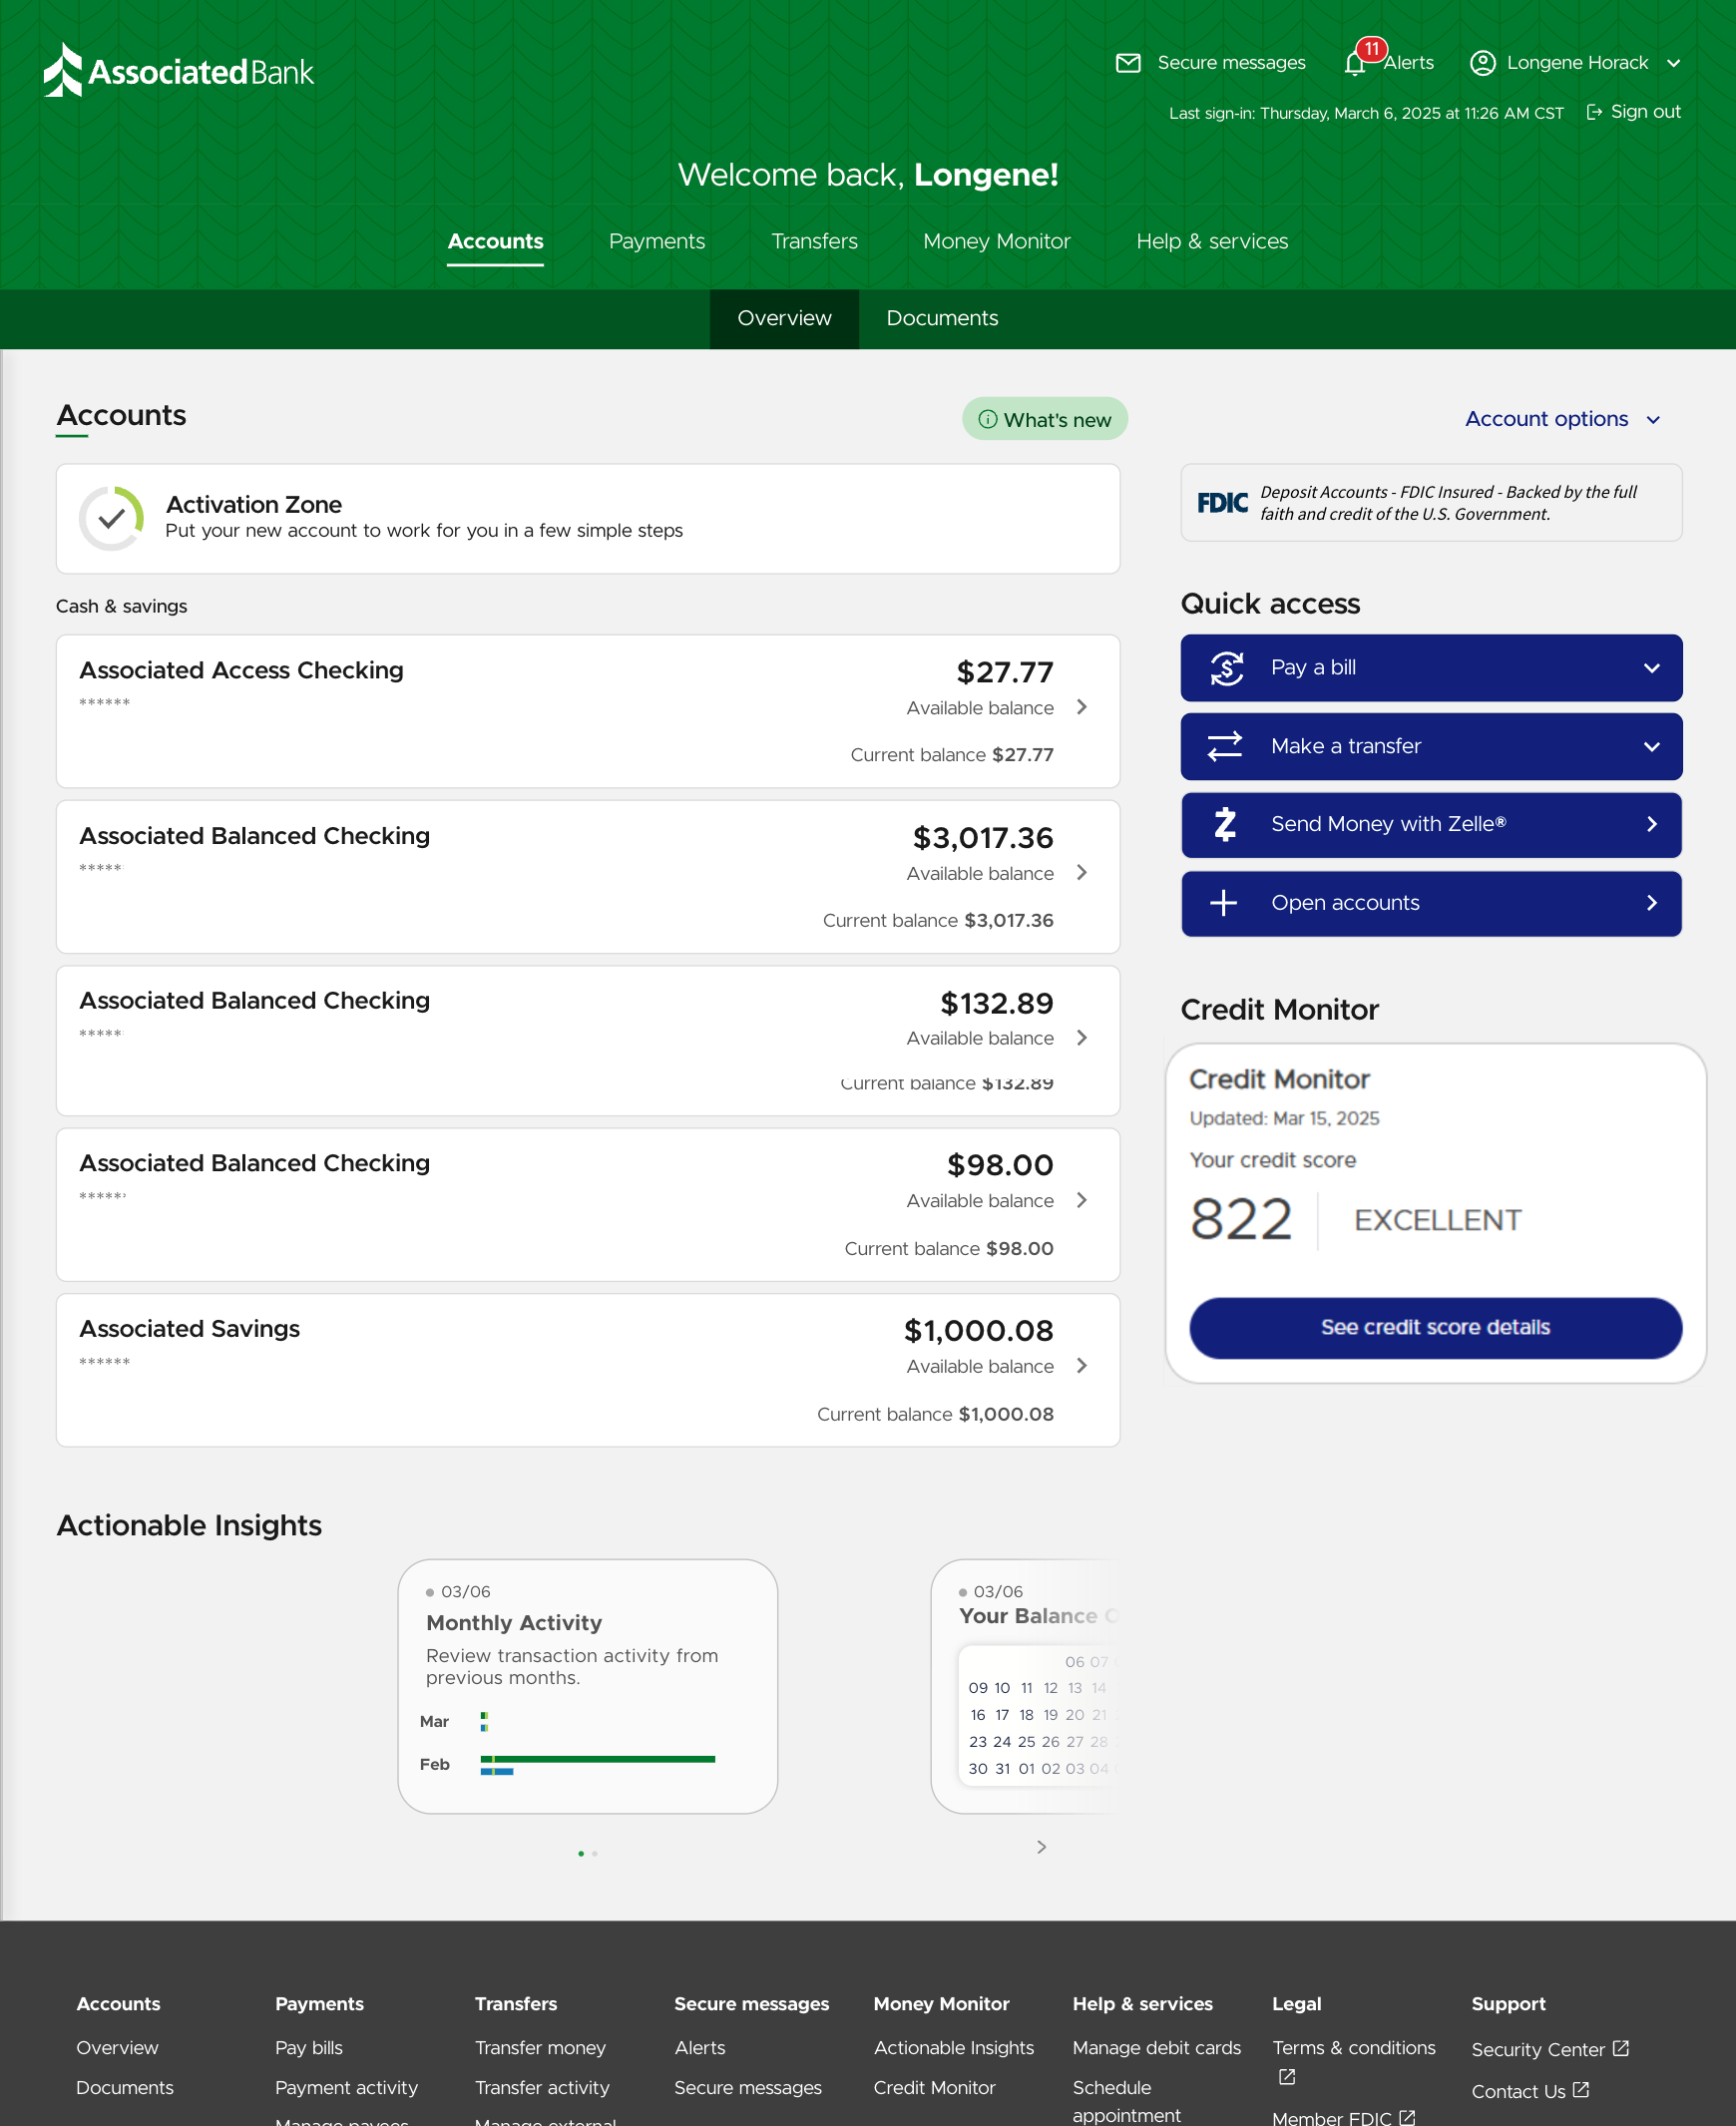
Task: Expand the Pay a bill chevron
Action: [x=1654, y=667]
